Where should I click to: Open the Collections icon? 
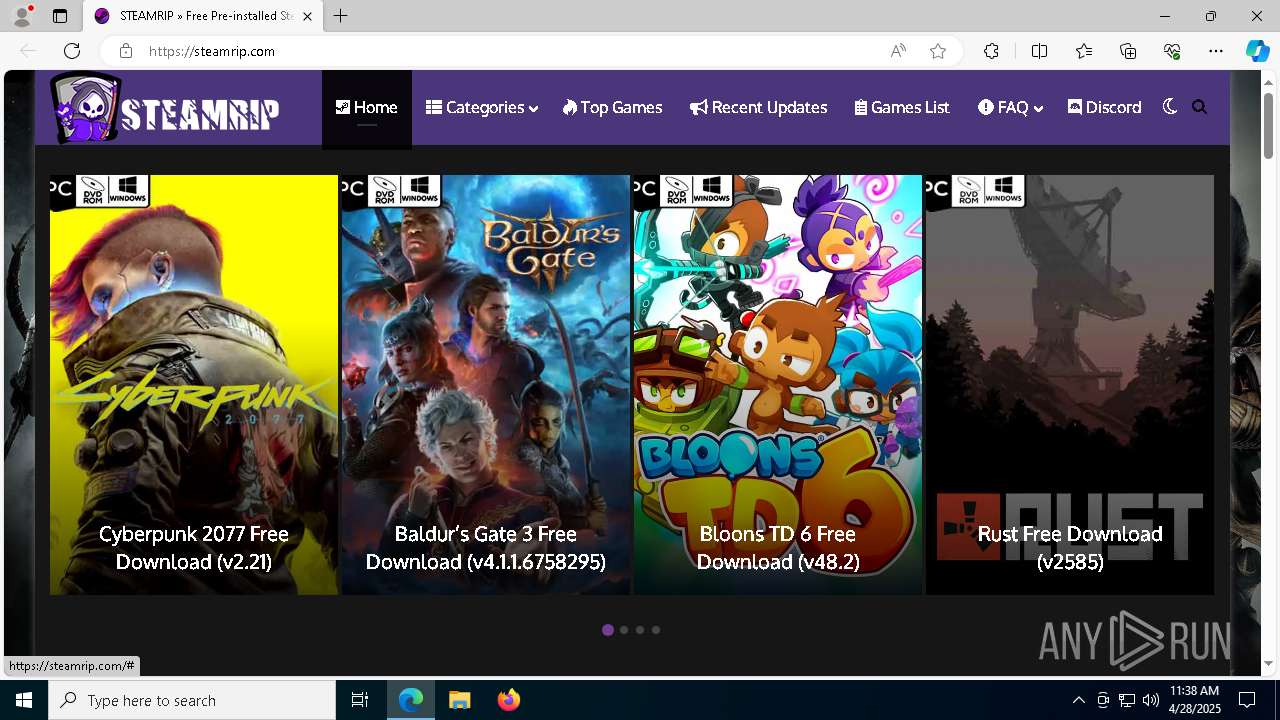tap(1128, 51)
